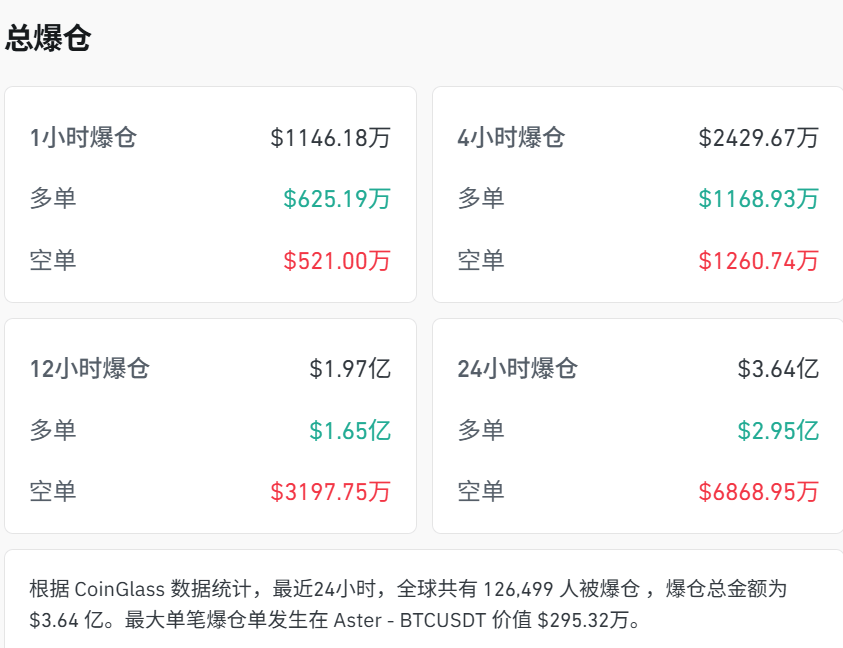Click the 多单 label in 24小时爆仓 card
Image resolution: width=843 pixels, height=648 pixels.
[x=481, y=431]
